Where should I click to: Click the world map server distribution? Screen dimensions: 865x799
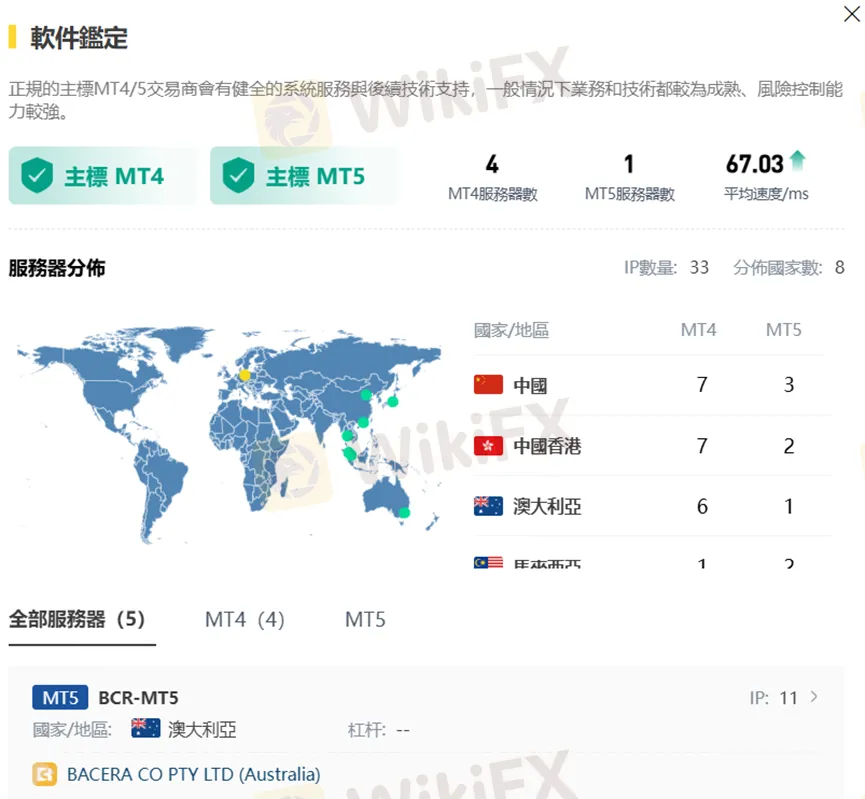pos(229,436)
